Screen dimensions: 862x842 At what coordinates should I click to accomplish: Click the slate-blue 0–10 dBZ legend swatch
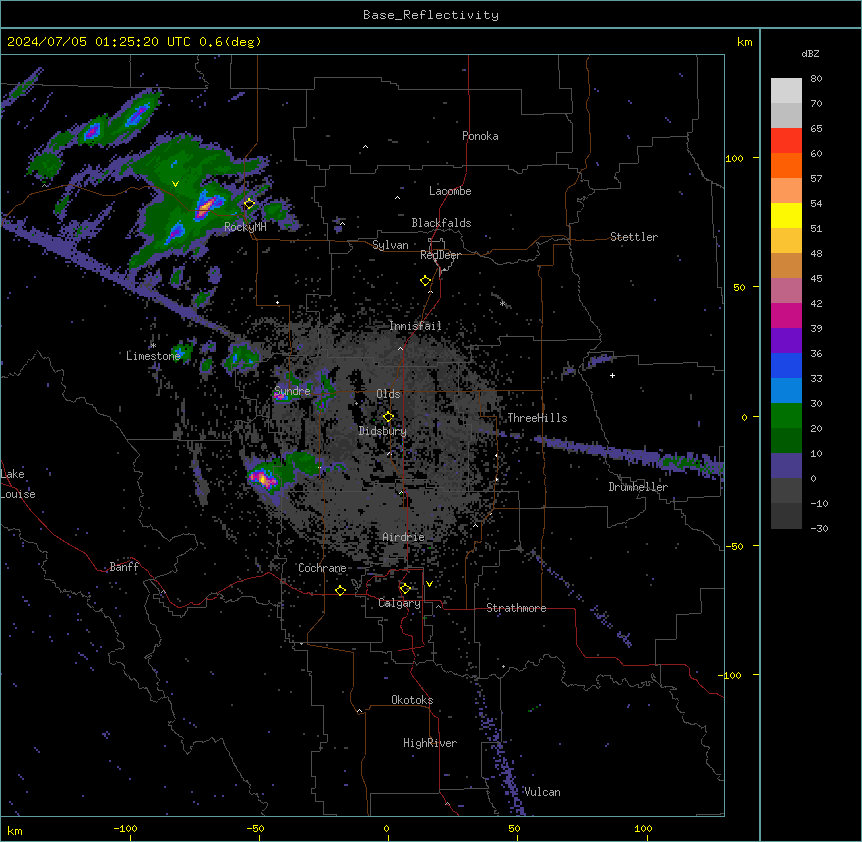click(786, 466)
